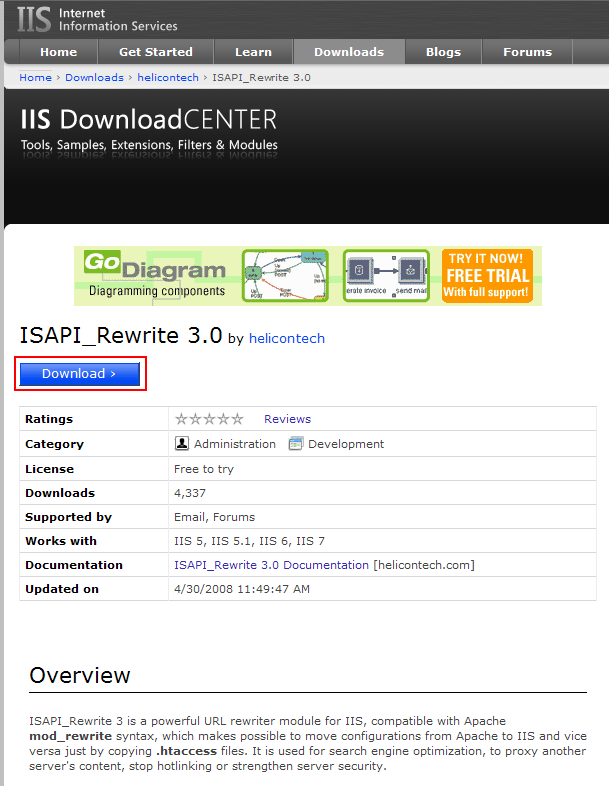Click the 'Updated on' row label
The image size is (609, 786).
coord(62,589)
